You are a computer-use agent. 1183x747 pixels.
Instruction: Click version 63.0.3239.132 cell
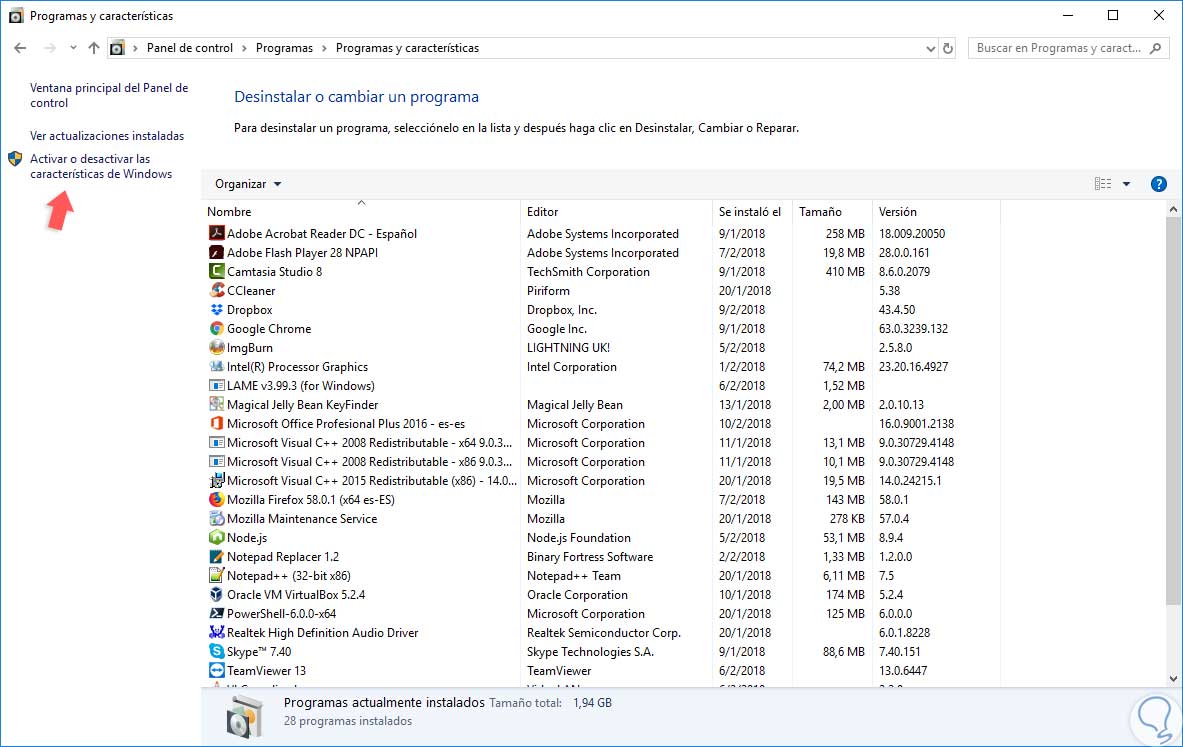tap(913, 328)
